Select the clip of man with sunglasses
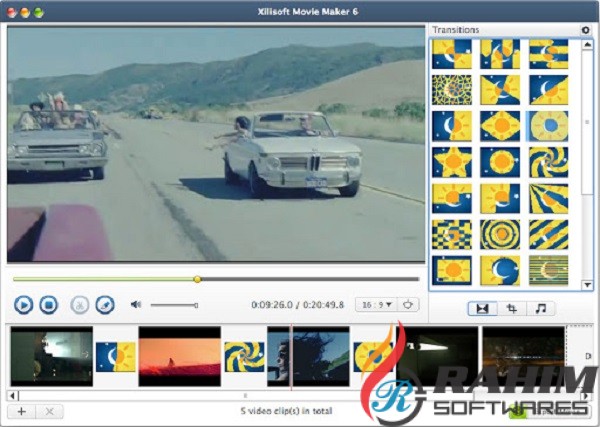The width and height of the screenshot is (600, 427). pyautogui.click(x=308, y=356)
